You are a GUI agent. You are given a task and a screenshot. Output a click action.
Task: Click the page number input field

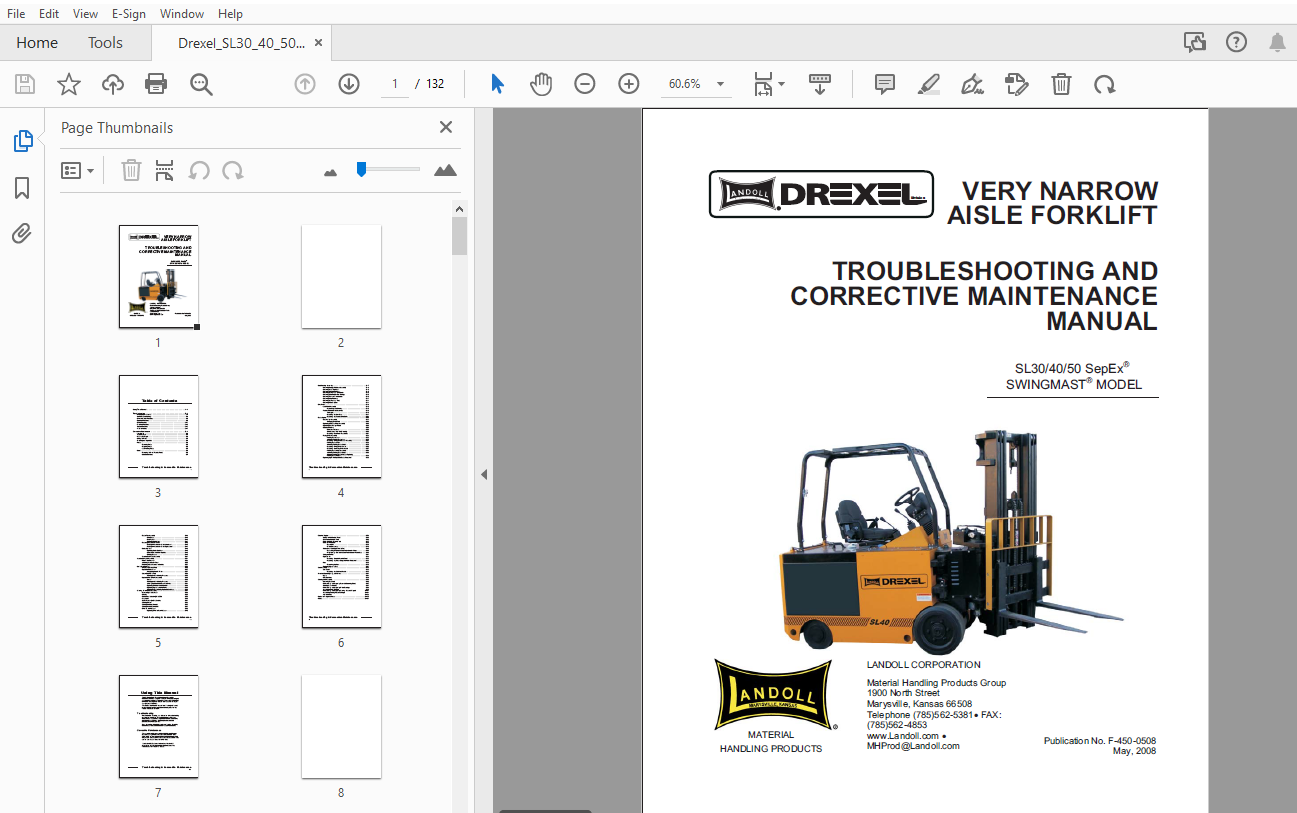click(395, 84)
